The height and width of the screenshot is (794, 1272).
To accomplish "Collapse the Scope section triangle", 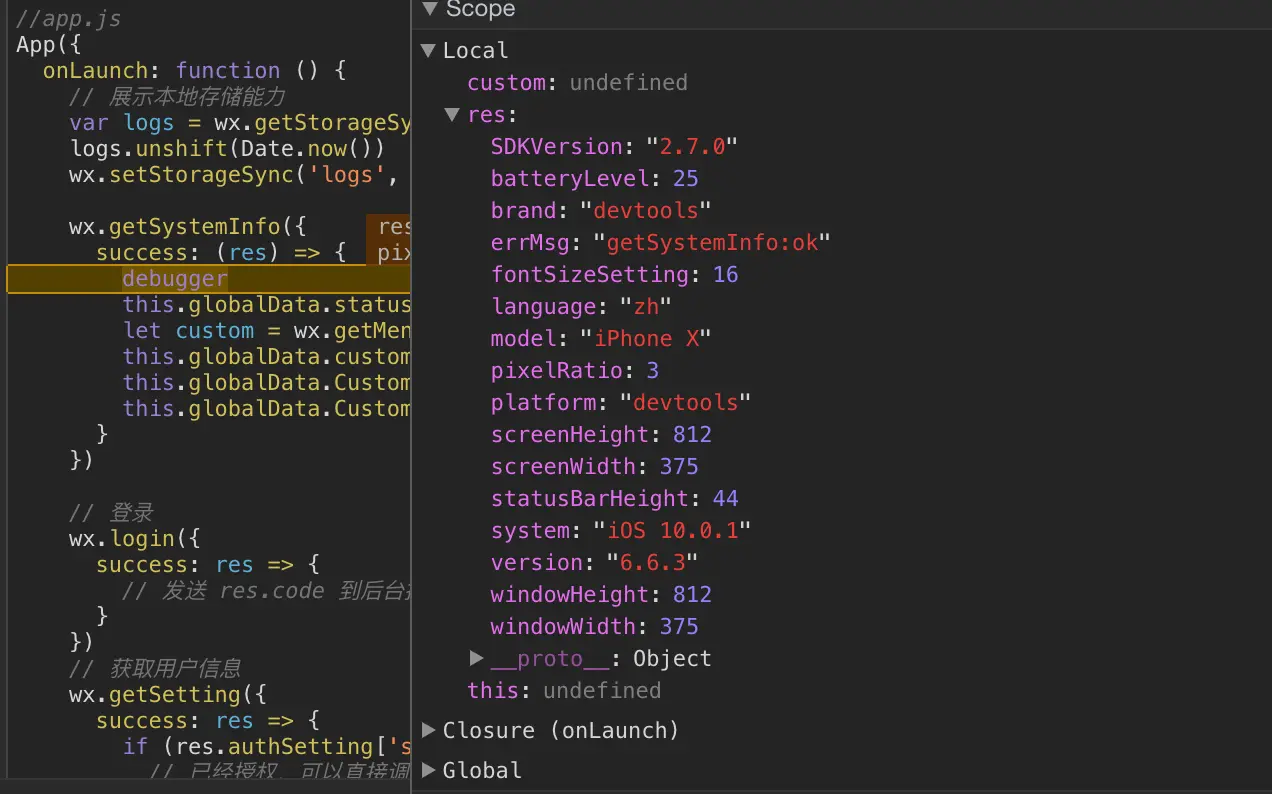I will 430,9.
